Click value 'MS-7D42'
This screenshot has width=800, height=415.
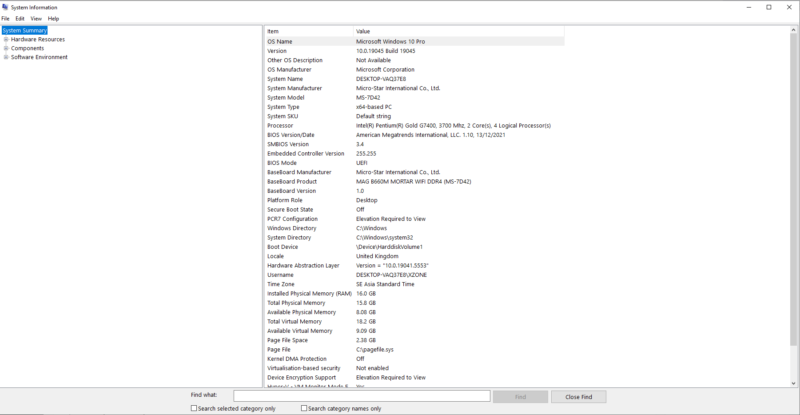368,97
